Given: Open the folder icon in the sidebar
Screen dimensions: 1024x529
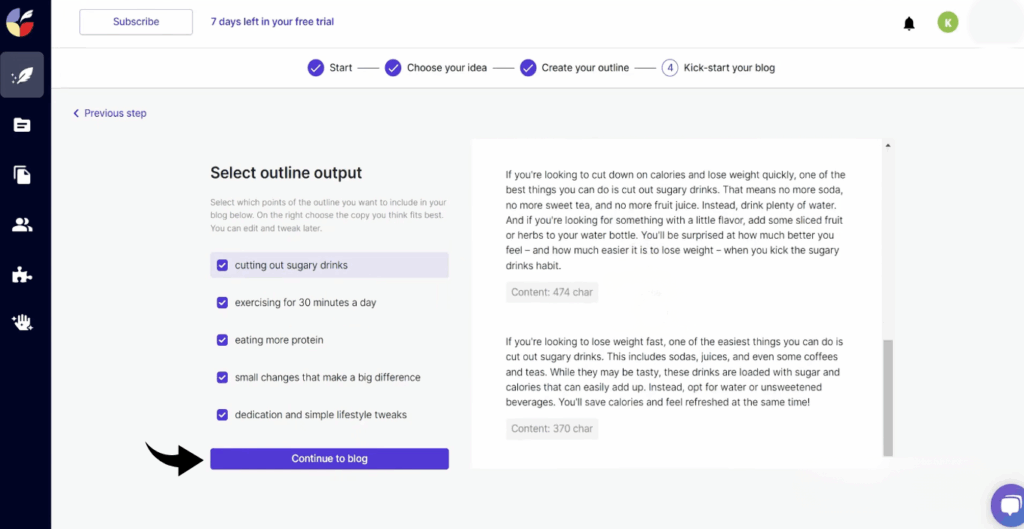Looking at the screenshot, I should (21, 125).
